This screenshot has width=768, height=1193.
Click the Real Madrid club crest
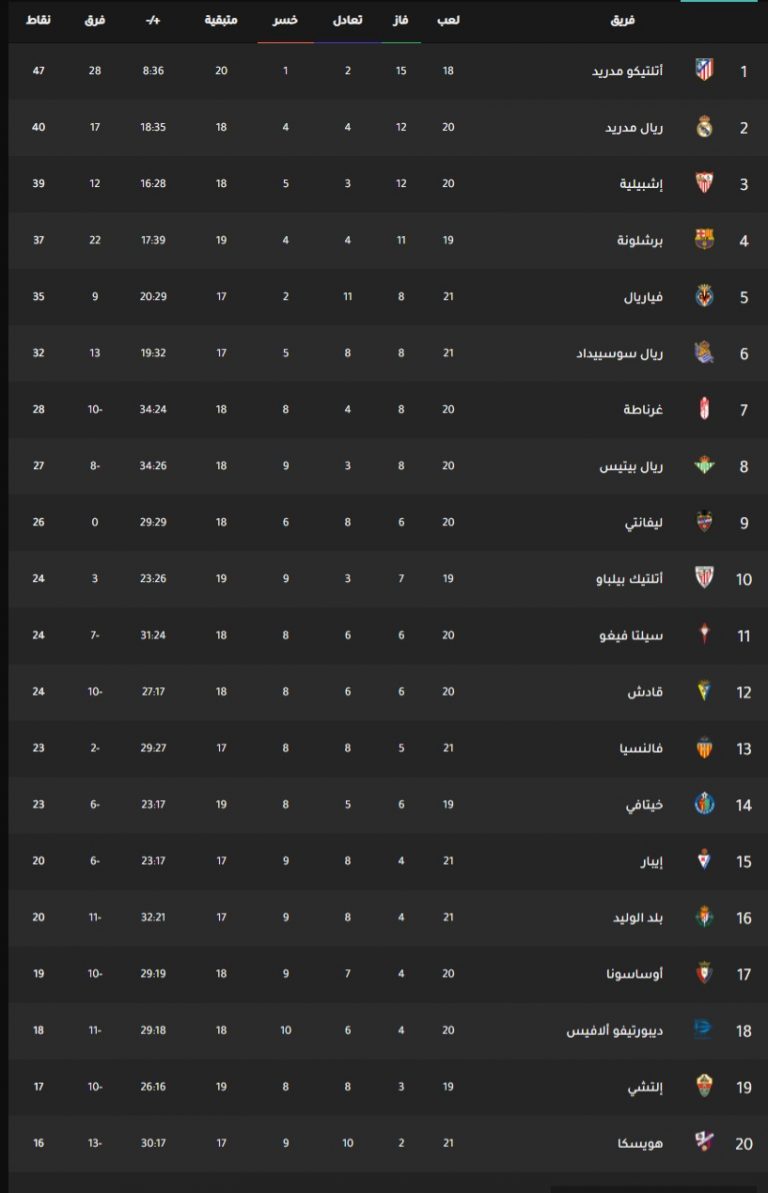tap(704, 127)
